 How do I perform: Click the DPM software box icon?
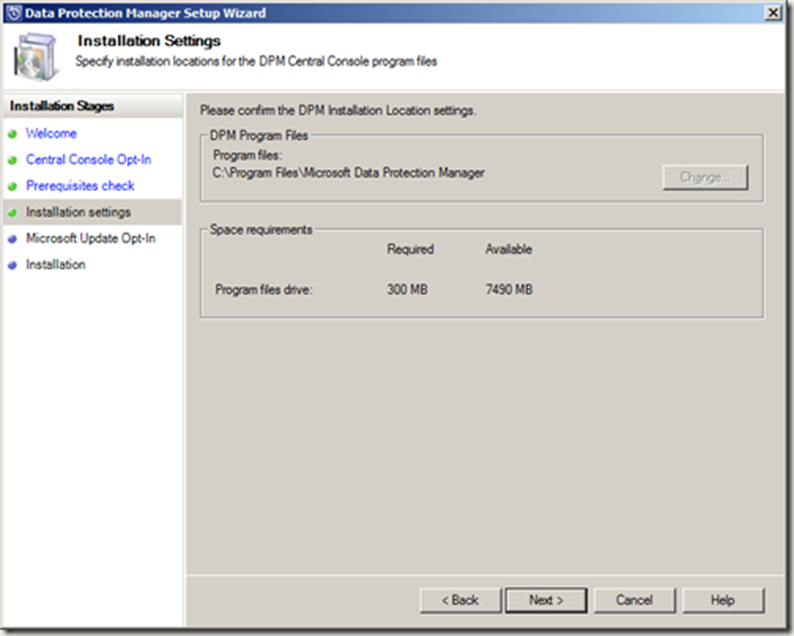[35, 57]
